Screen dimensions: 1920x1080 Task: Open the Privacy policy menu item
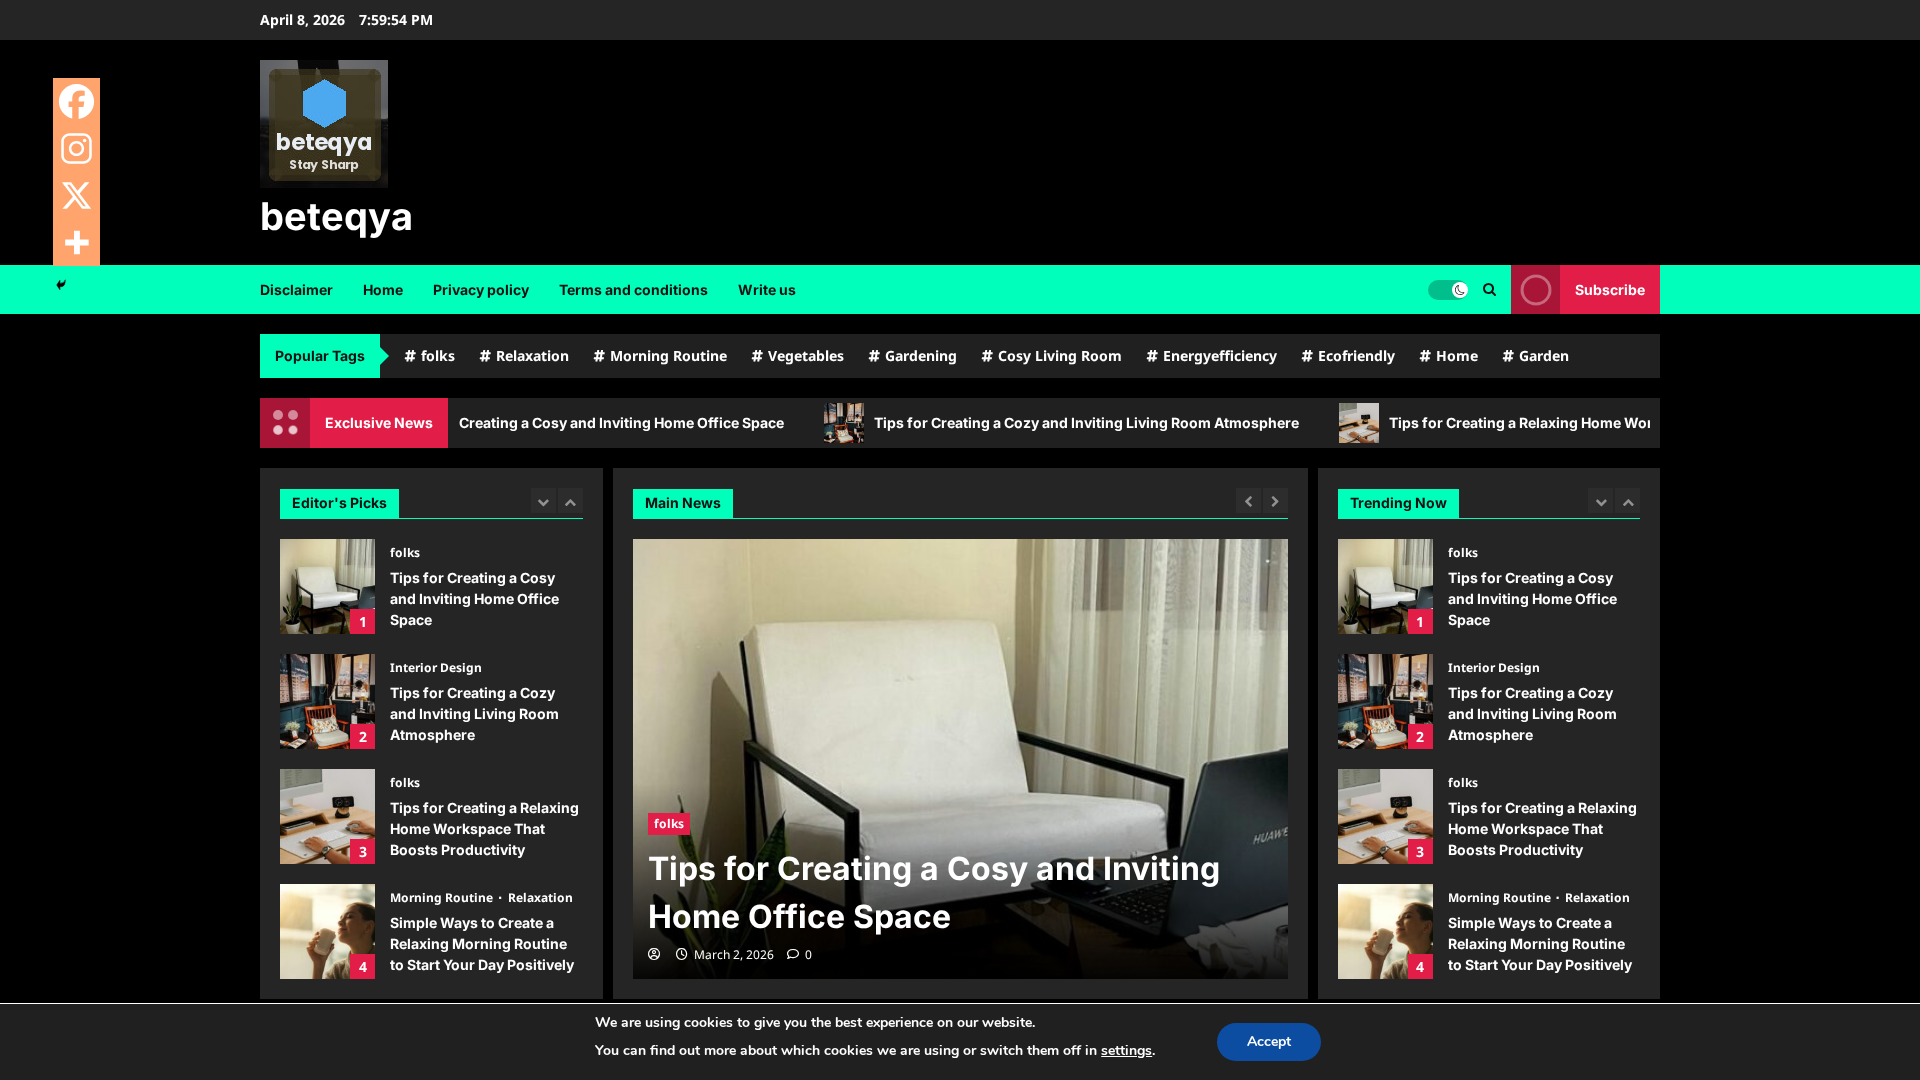pyautogui.click(x=481, y=289)
